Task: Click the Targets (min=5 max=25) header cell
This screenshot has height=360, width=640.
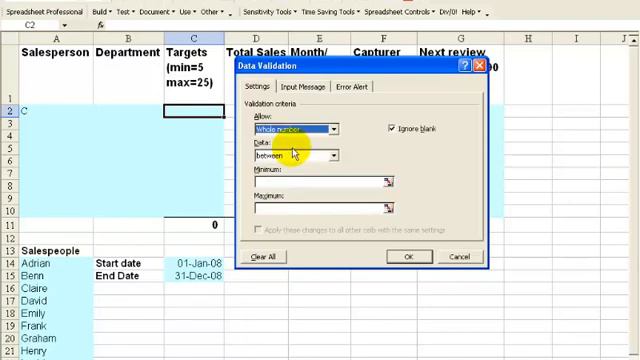Action: pyautogui.click(x=194, y=75)
